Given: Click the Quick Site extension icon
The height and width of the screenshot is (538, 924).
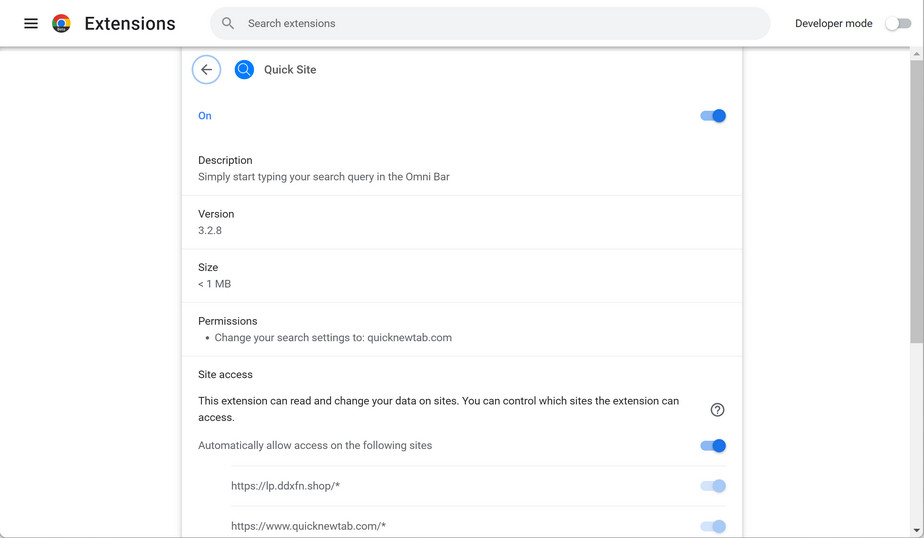Looking at the screenshot, I should pyautogui.click(x=244, y=70).
